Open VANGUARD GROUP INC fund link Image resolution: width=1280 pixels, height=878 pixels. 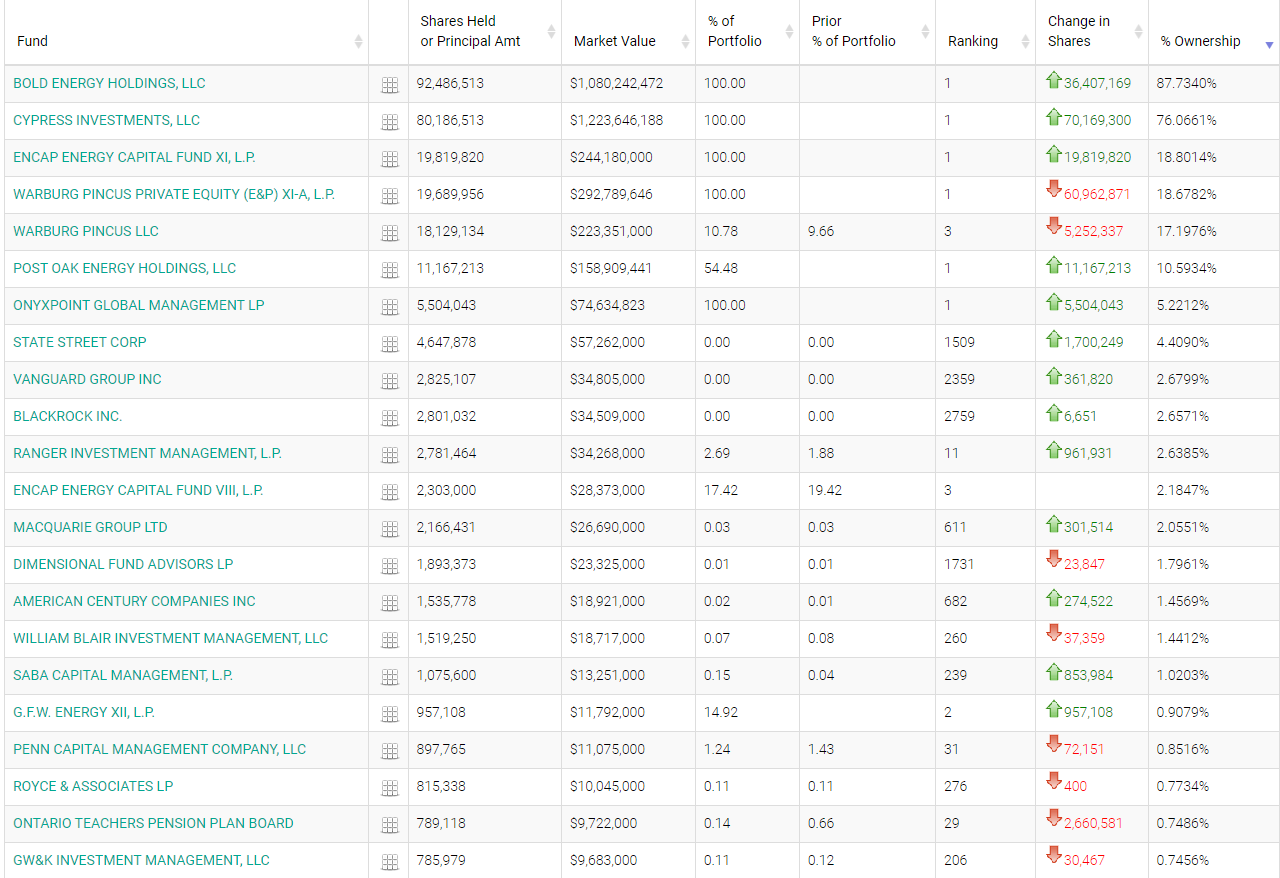click(x=87, y=379)
